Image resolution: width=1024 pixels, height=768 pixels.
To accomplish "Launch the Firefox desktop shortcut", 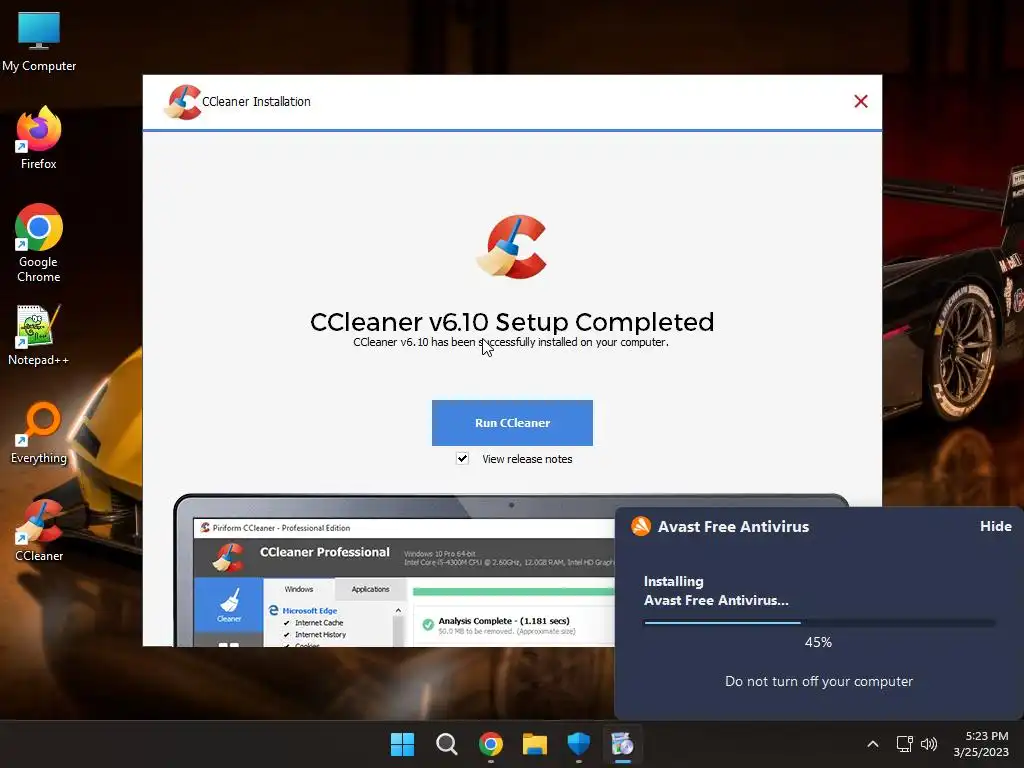I will click(x=39, y=138).
